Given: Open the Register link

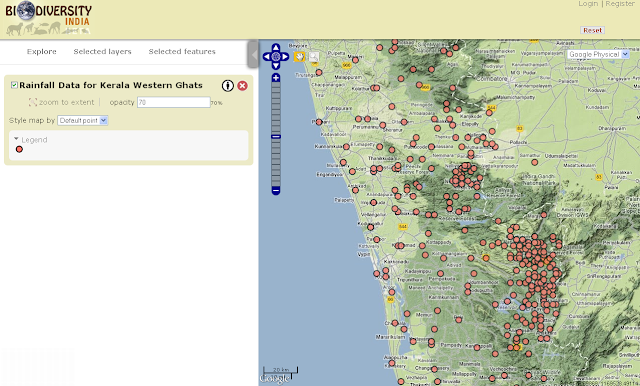Looking at the screenshot, I should click(x=620, y=4).
